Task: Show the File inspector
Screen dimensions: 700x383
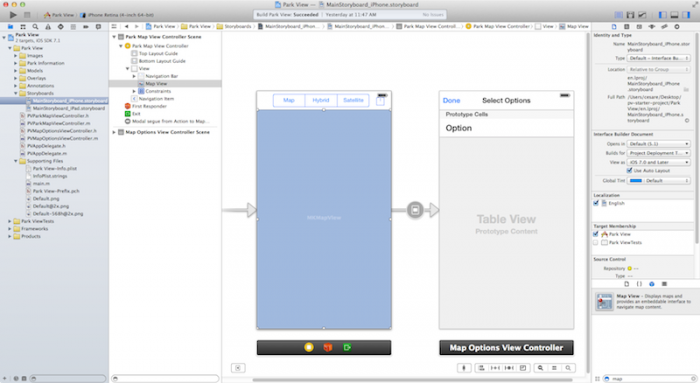Action: (614, 27)
